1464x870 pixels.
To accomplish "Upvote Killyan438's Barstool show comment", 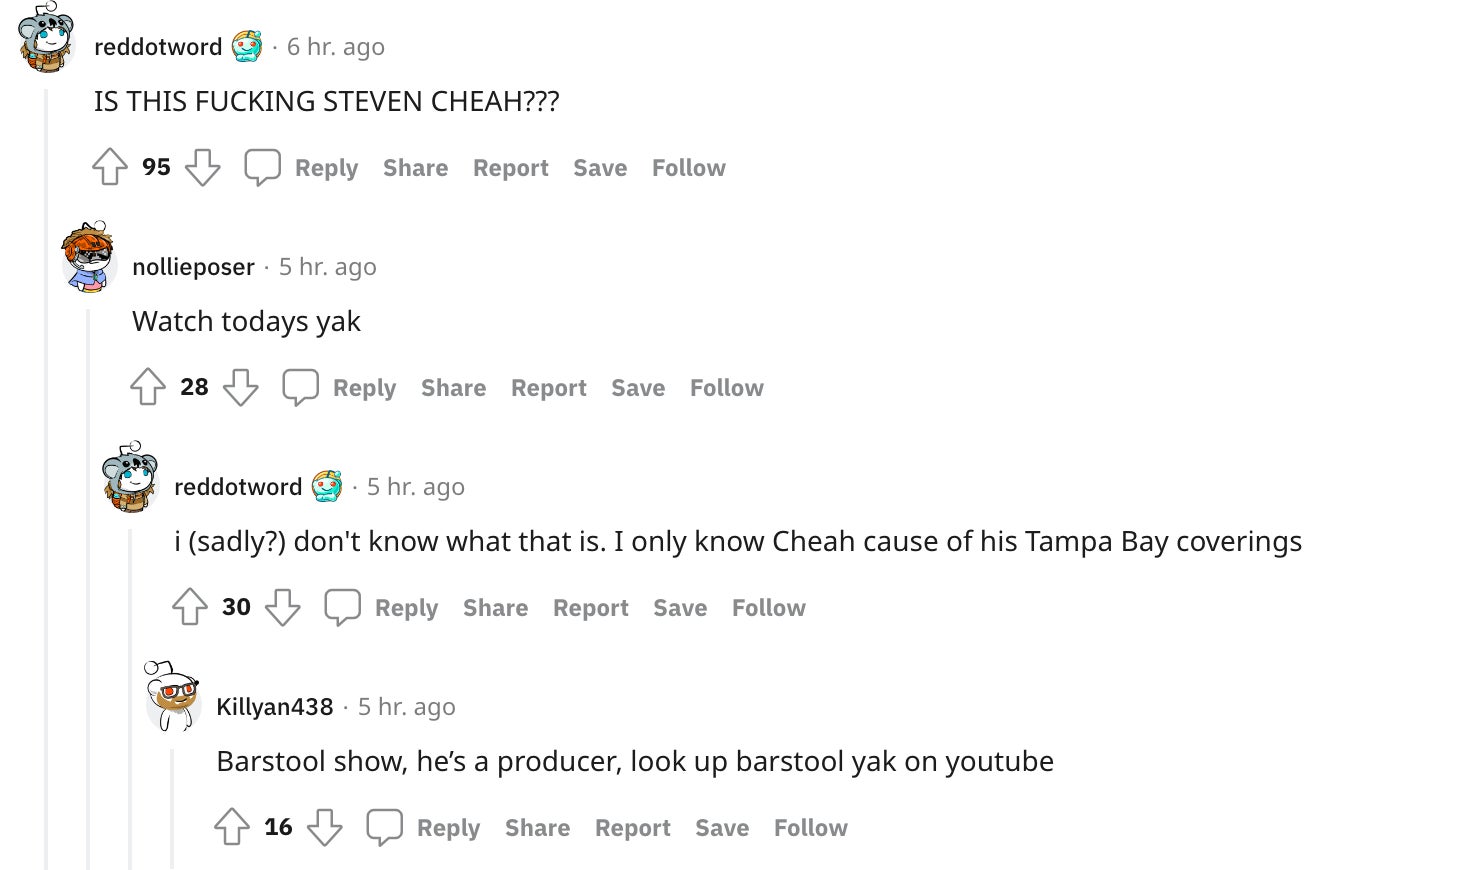I will point(232,827).
